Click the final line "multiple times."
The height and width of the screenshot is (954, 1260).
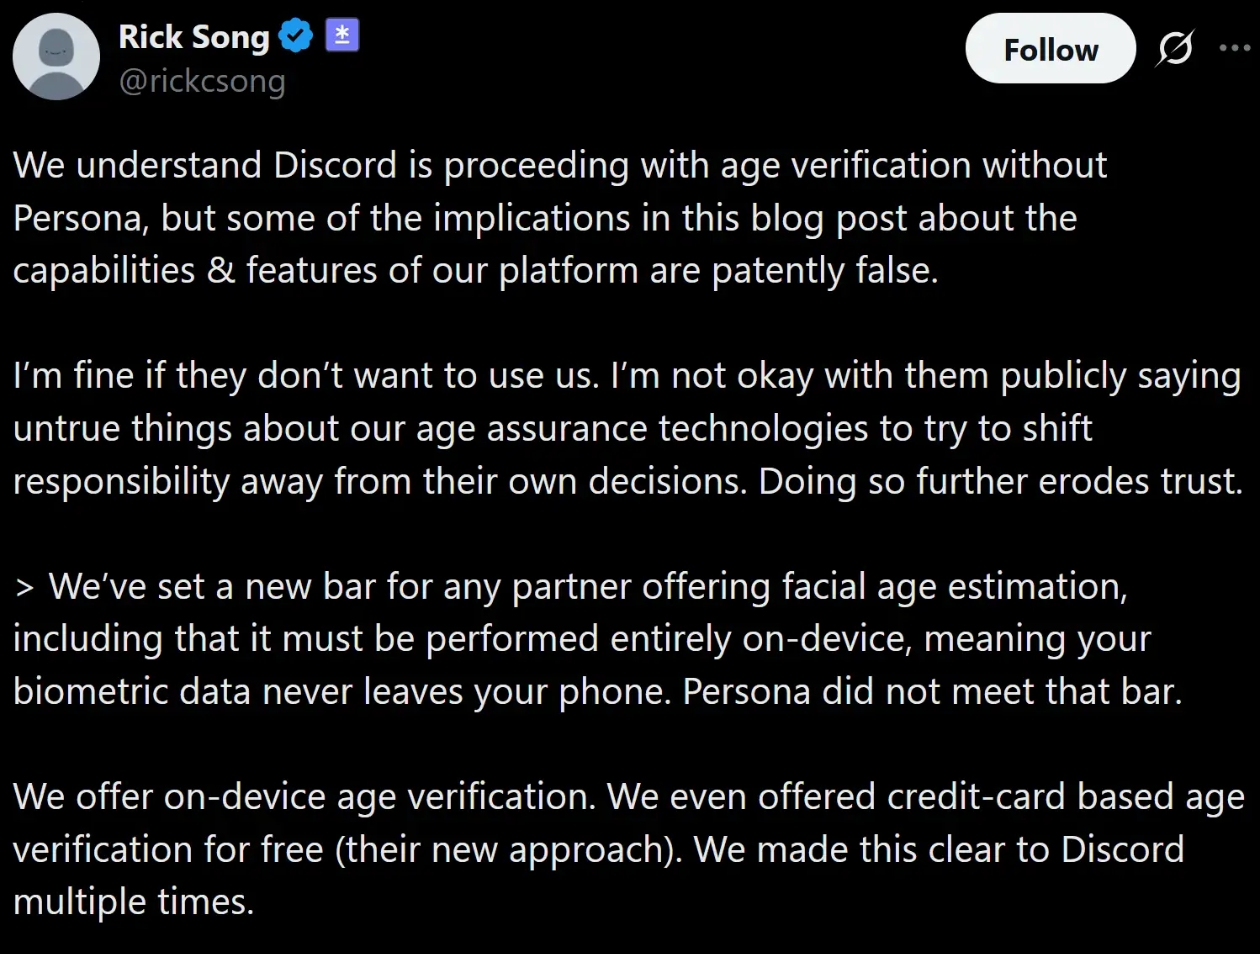click(133, 902)
